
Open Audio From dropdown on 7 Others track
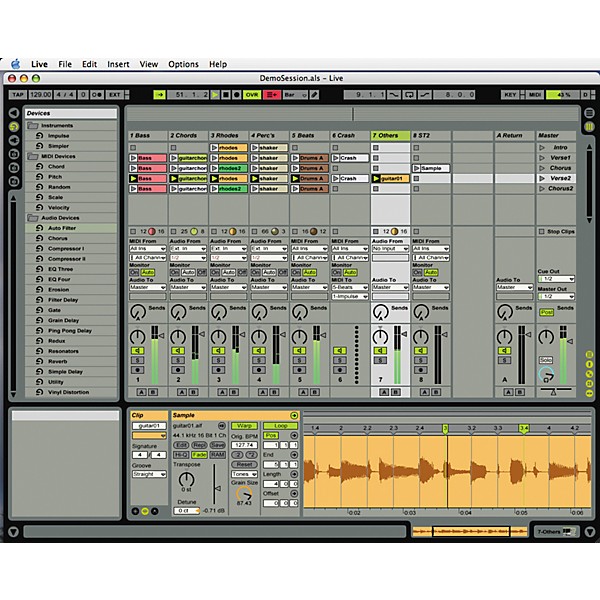390,249
